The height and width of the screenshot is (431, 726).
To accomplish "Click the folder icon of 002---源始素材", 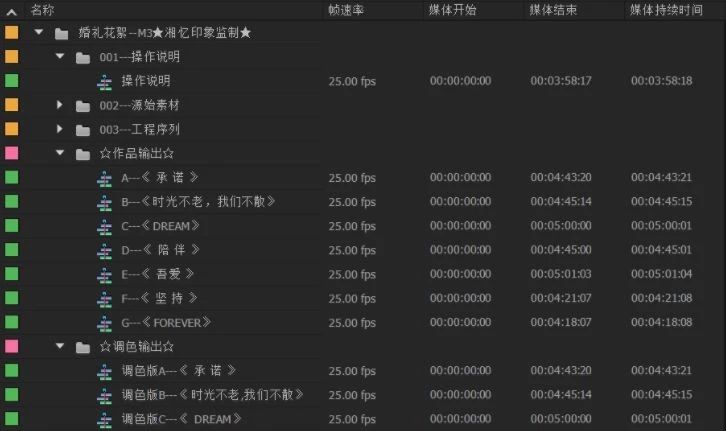I will click(x=83, y=106).
